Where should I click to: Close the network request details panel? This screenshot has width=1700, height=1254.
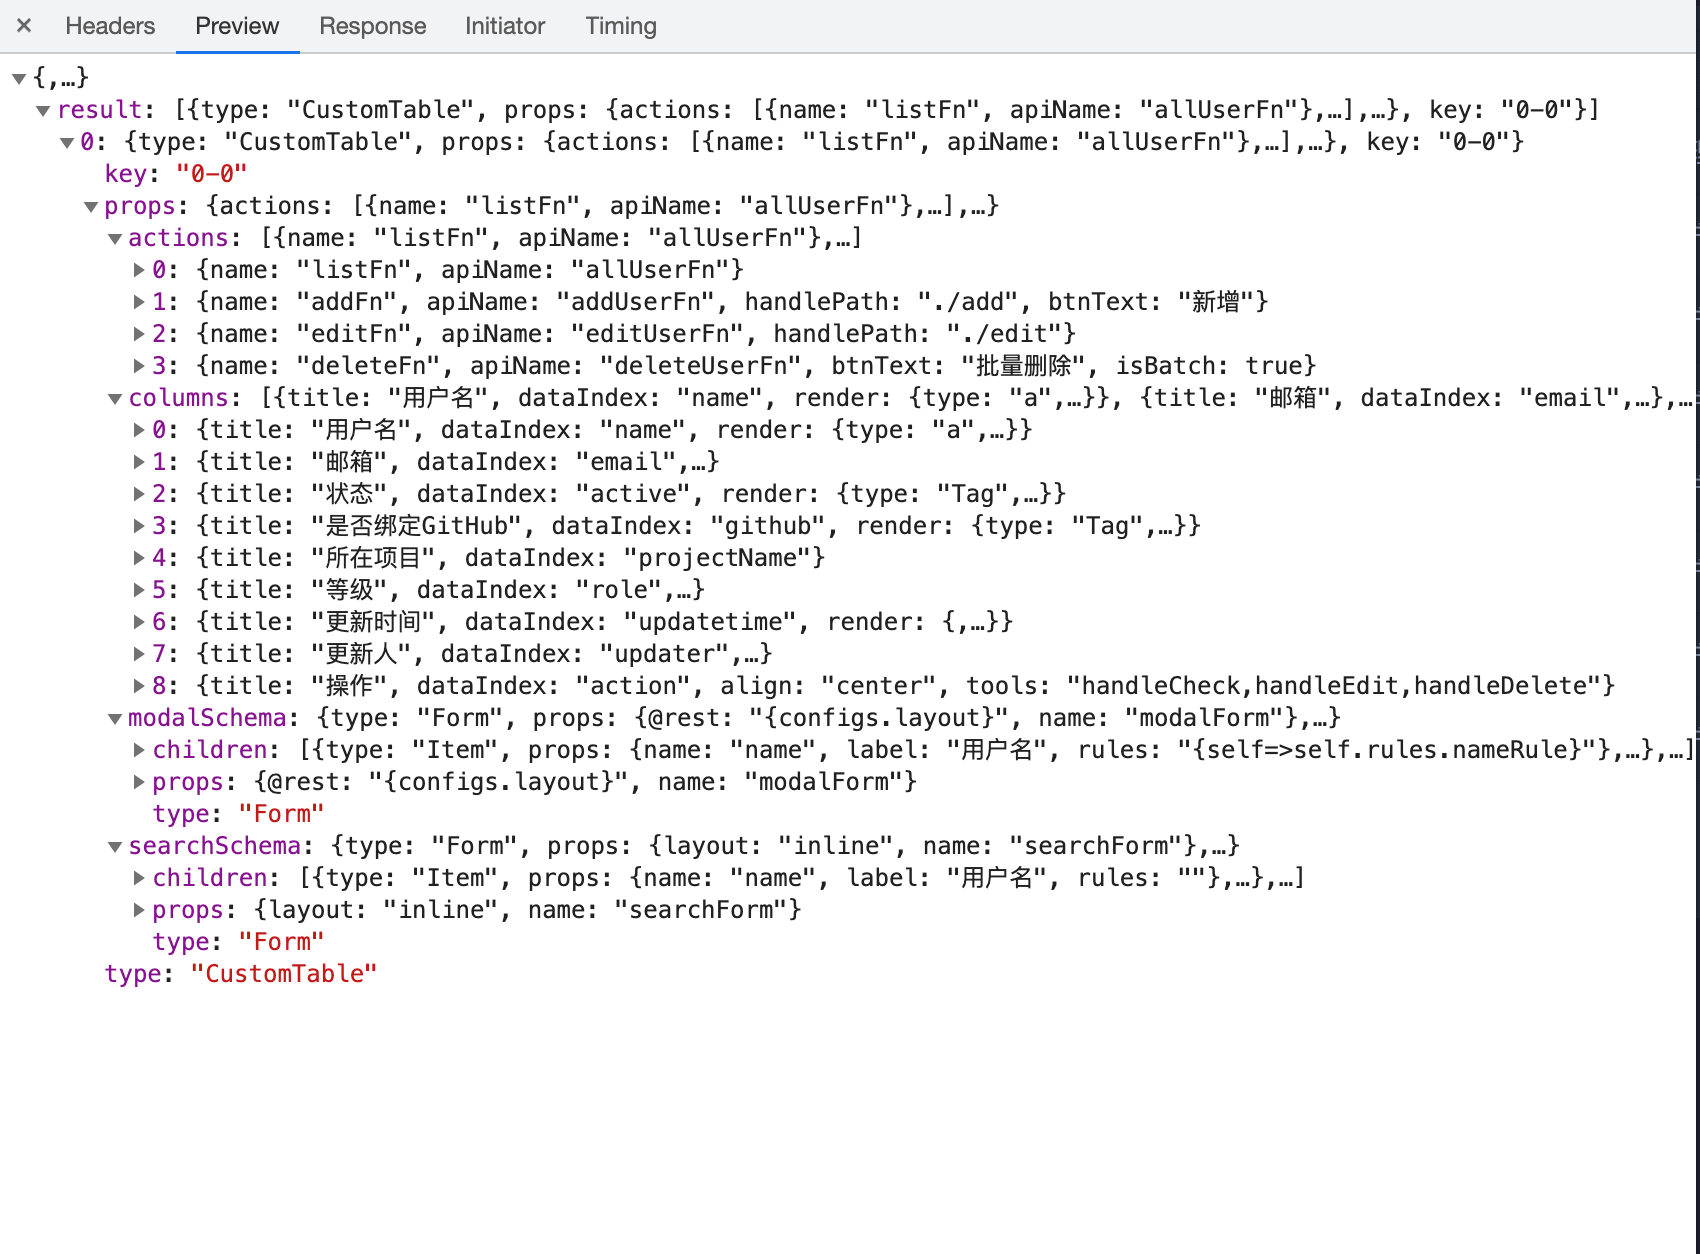pos(24,26)
